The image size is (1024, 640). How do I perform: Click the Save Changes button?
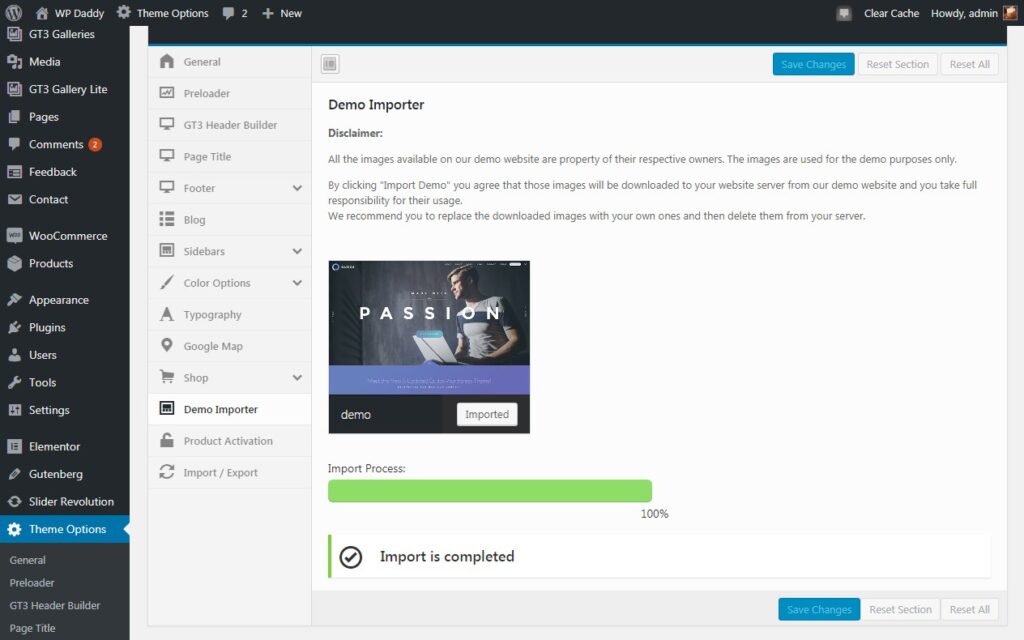813,63
